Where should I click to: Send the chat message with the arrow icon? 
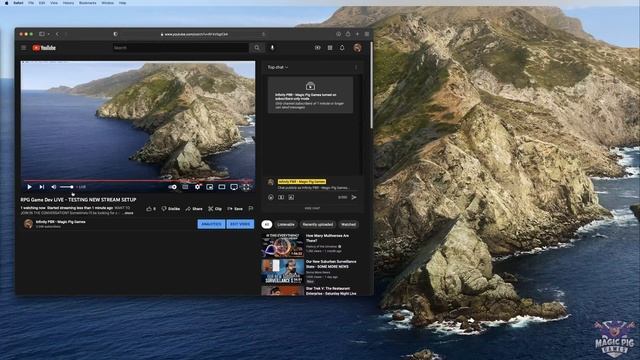(354, 197)
